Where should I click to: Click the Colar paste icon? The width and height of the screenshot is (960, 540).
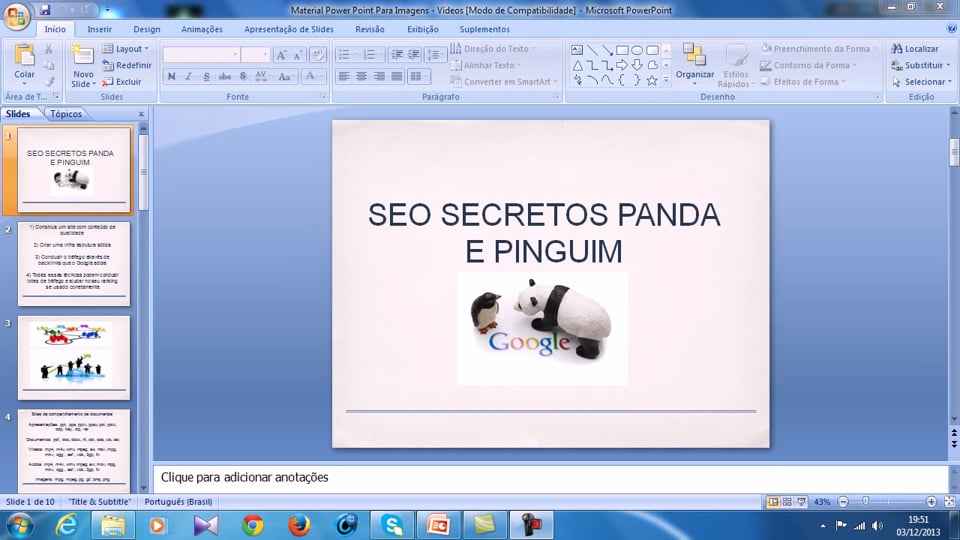point(24,55)
